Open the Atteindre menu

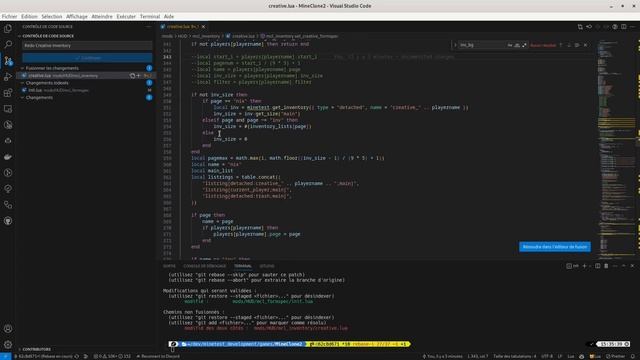pos(102,16)
